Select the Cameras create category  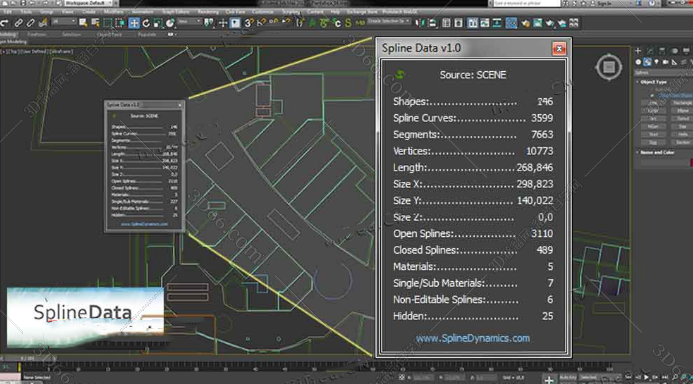tap(666, 62)
